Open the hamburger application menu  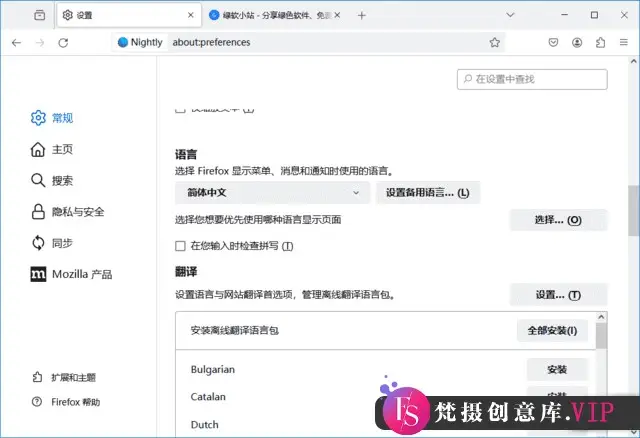pos(624,42)
